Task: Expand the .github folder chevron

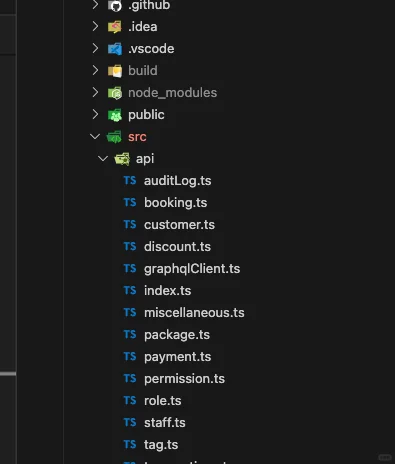Action: (95, 4)
